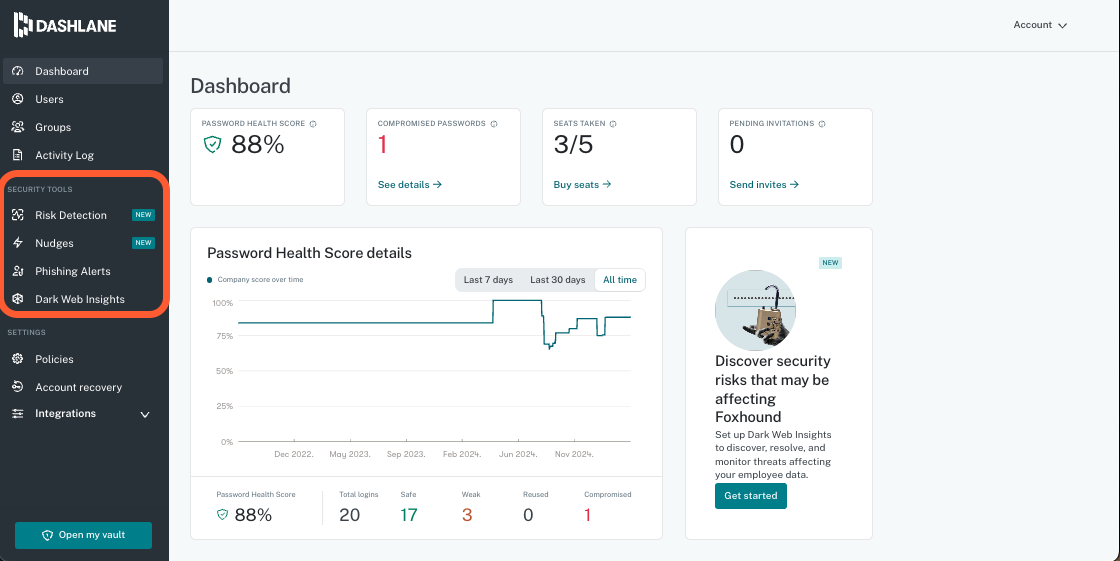The width and height of the screenshot is (1120, 561).
Task: Click the Dashboard page heading
Action: (241, 86)
